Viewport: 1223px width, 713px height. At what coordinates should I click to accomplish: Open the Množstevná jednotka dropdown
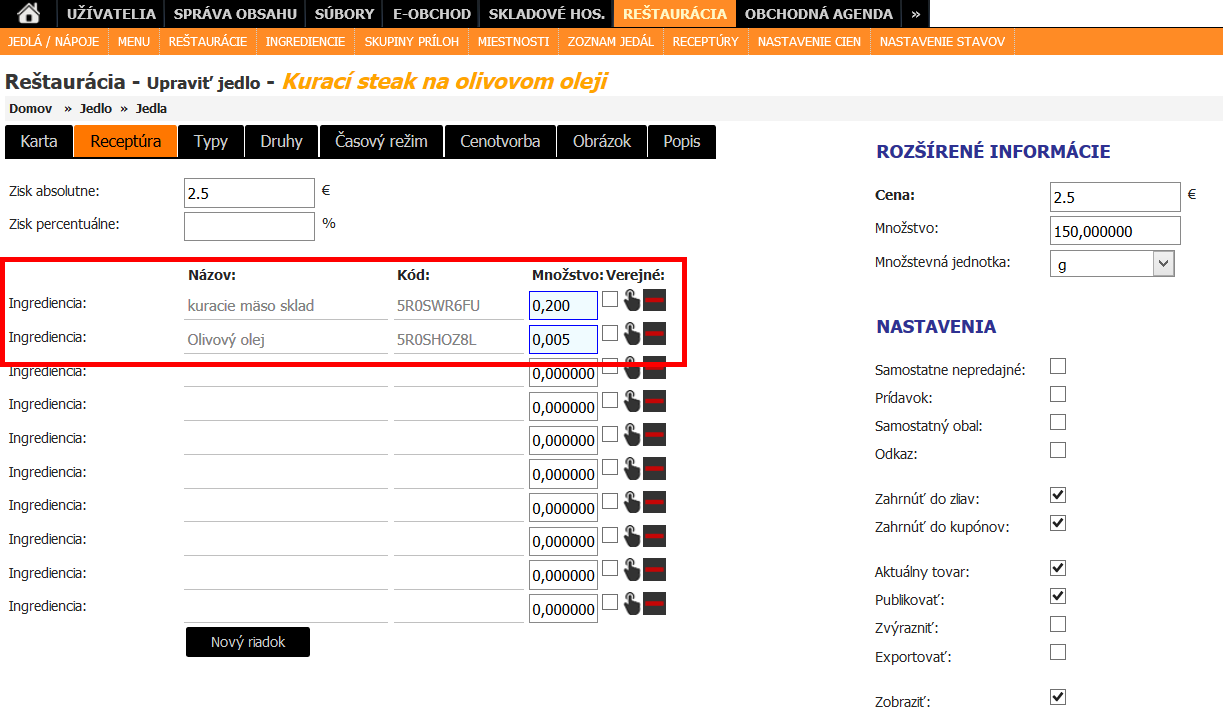pos(1112,263)
